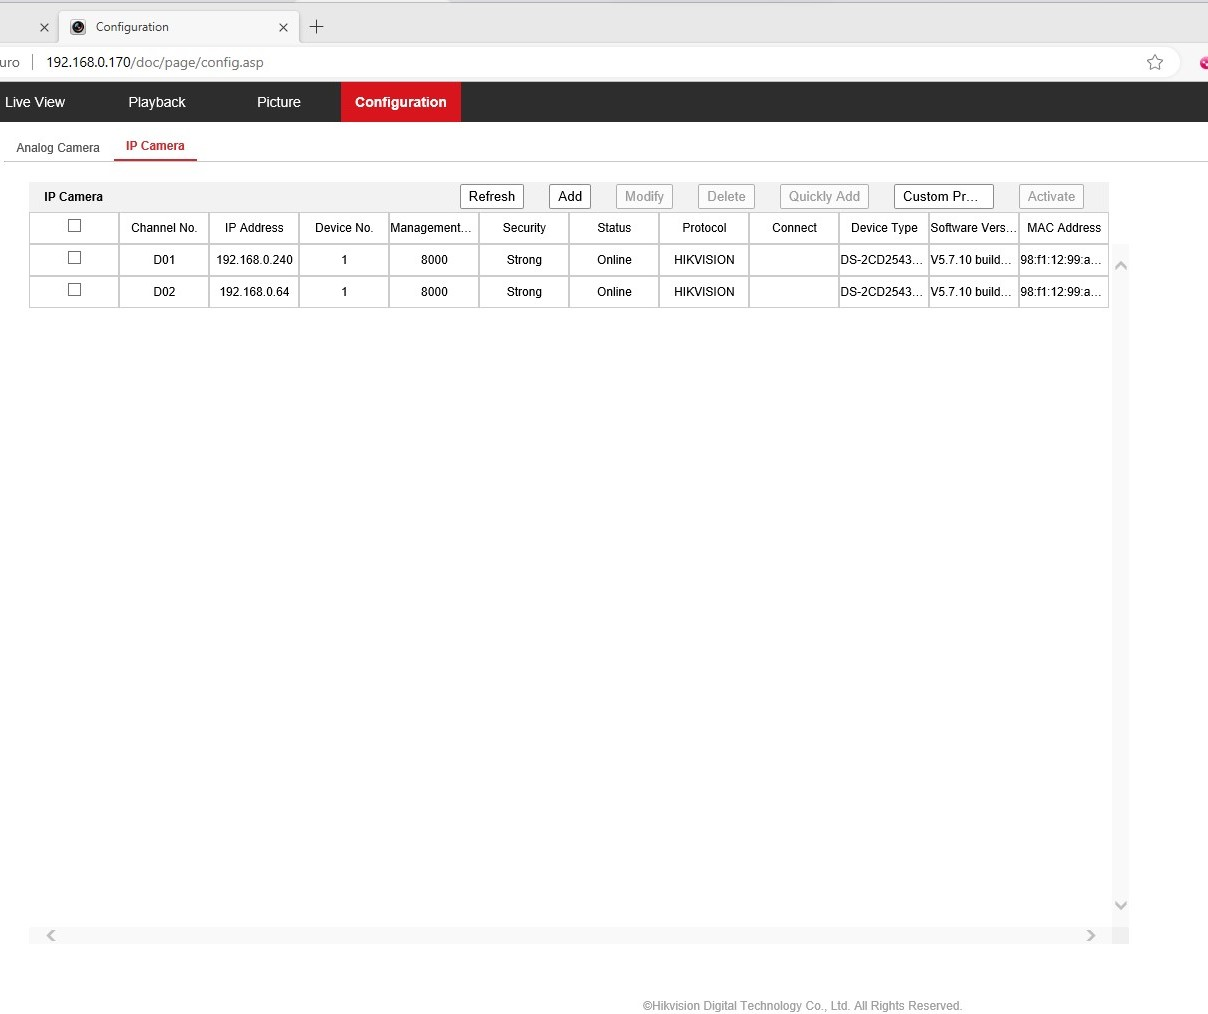Sort by the Status column header
Viewport: 1208px width, 1014px height.
tap(614, 228)
